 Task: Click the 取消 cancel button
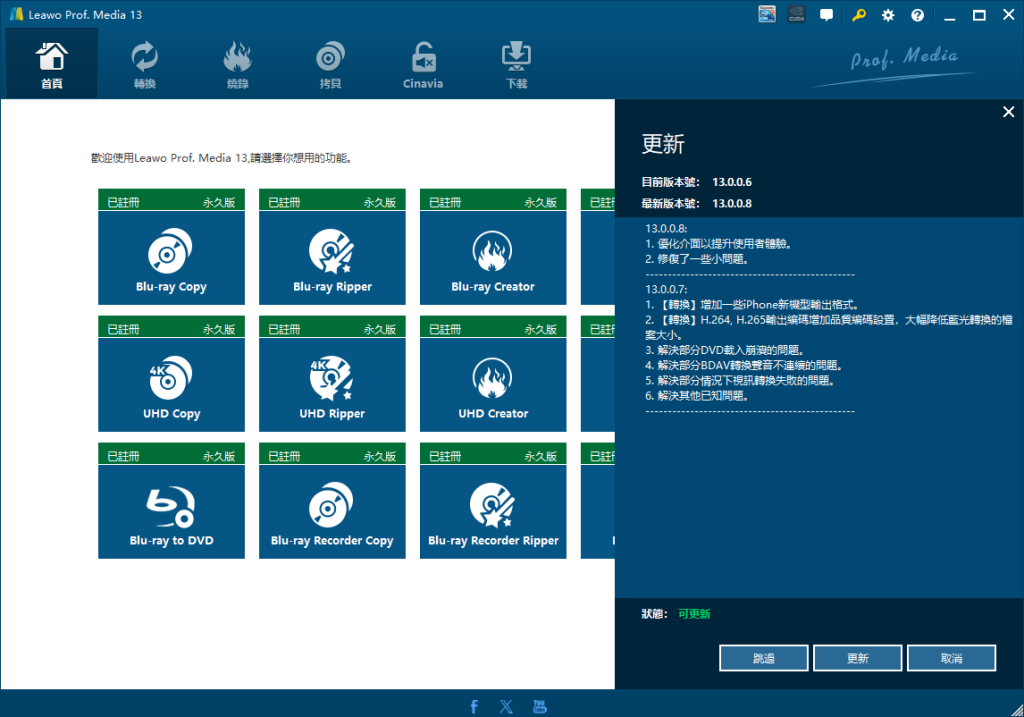tap(952, 658)
